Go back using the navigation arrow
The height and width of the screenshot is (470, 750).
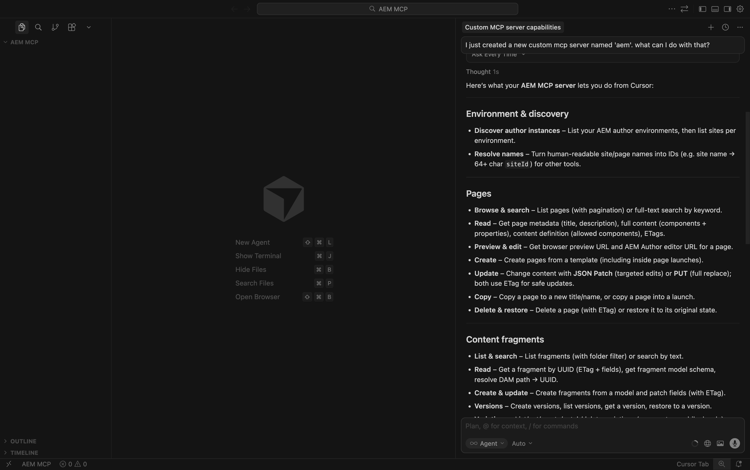click(234, 9)
